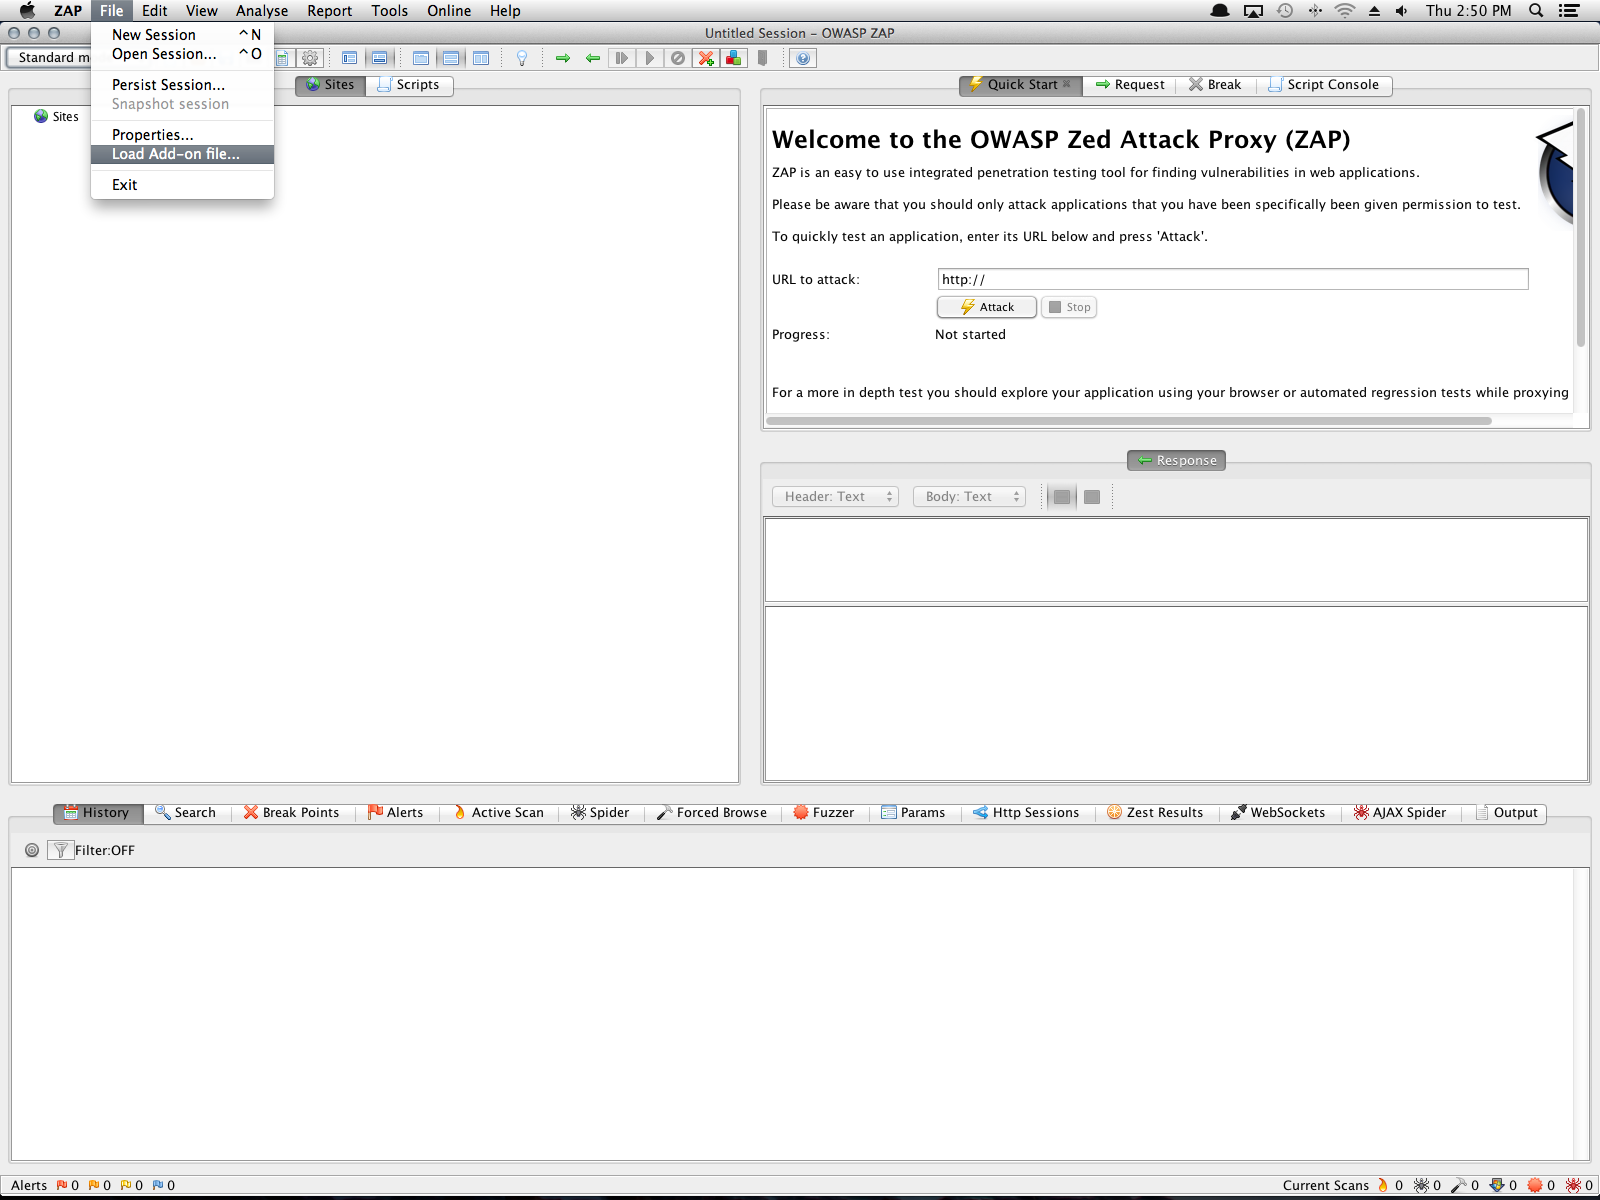
Task: Open the AJAX Spider tab
Action: point(1400,813)
